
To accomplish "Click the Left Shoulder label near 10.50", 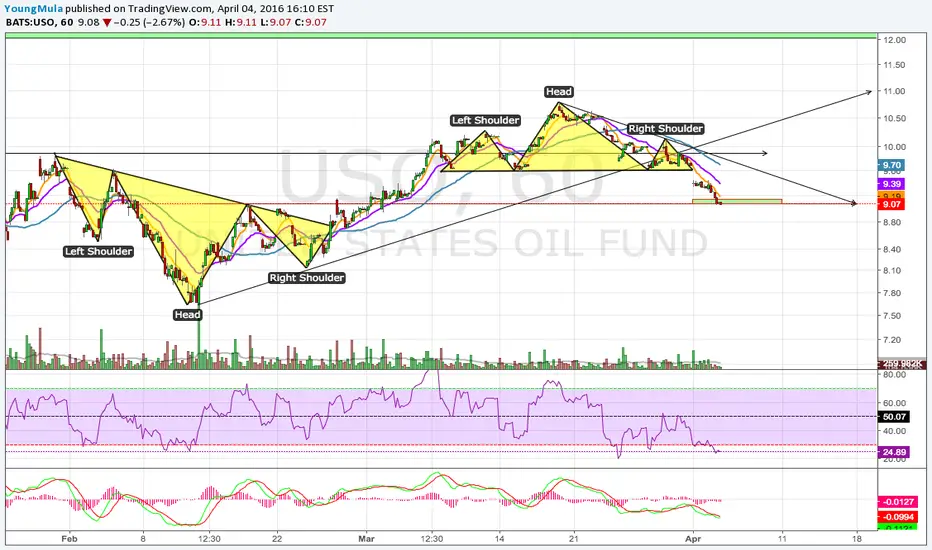I will (x=486, y=120).
